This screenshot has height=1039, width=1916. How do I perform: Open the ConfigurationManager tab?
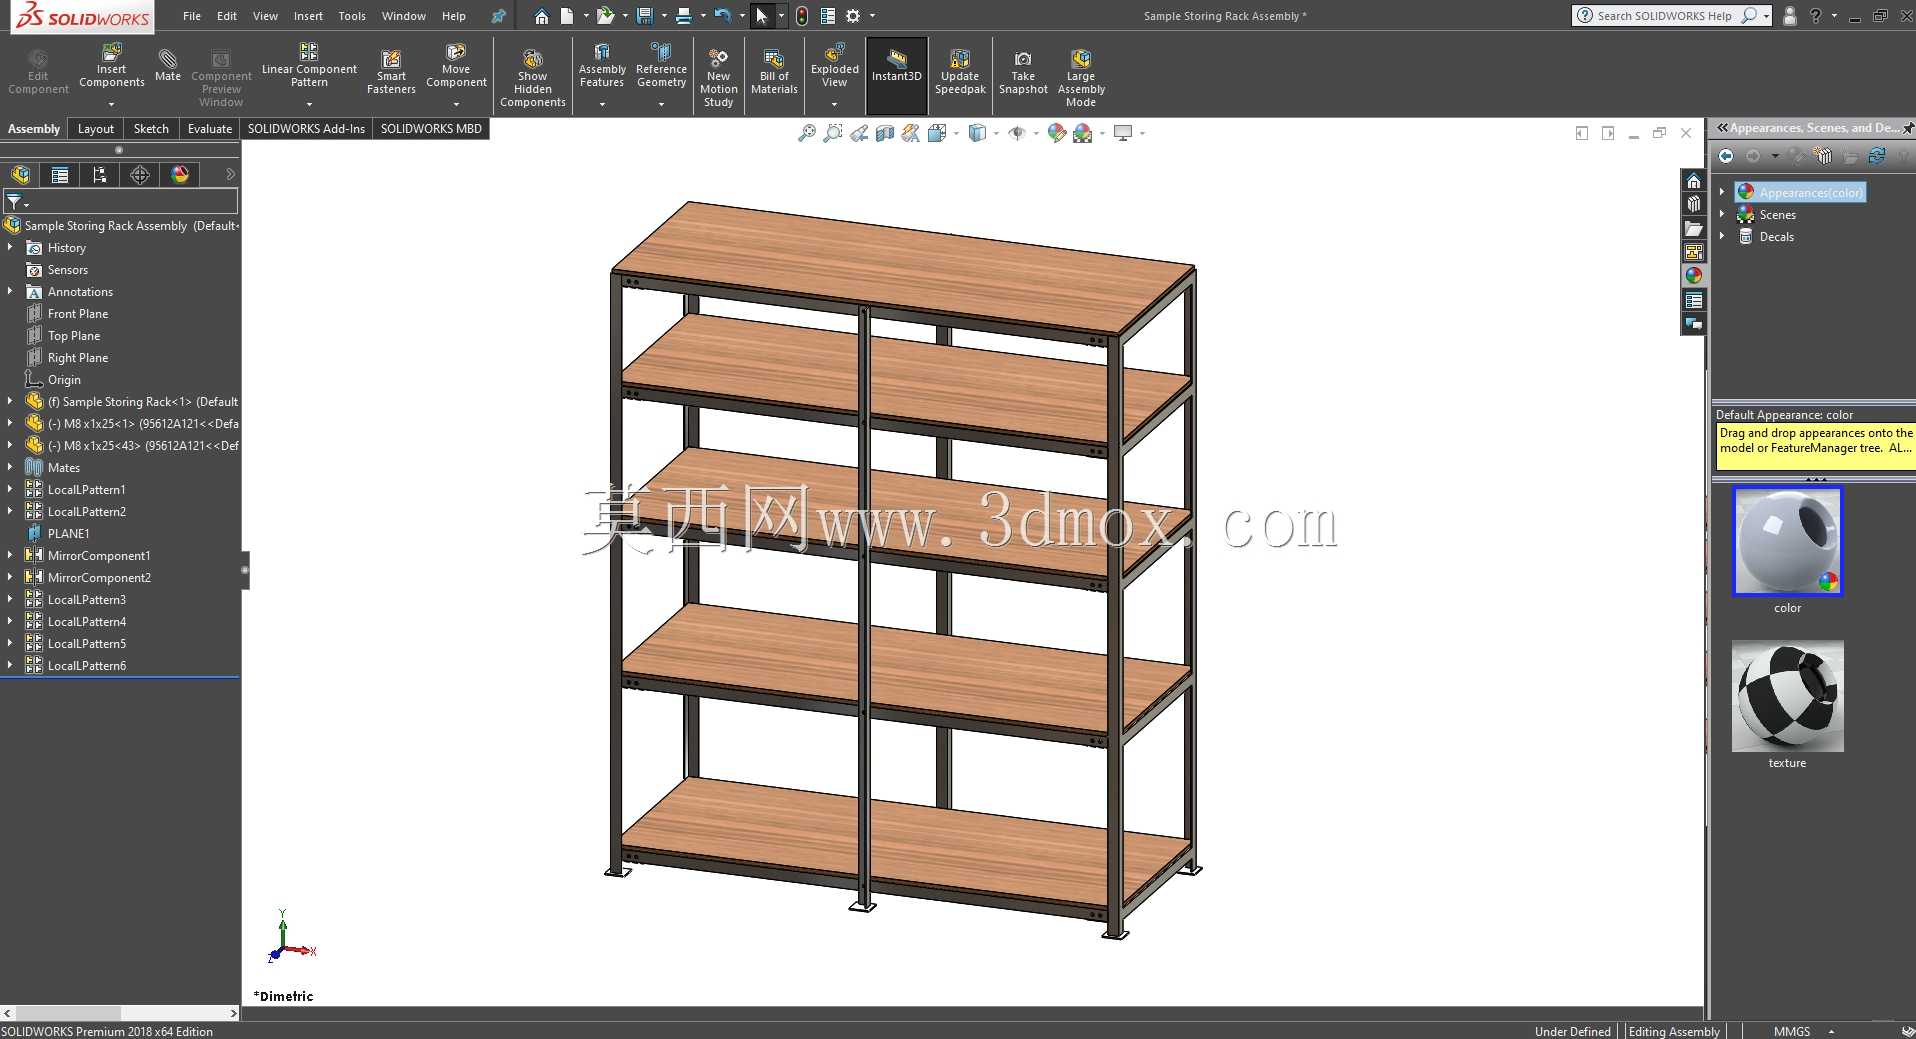click(x=100, y=175)
